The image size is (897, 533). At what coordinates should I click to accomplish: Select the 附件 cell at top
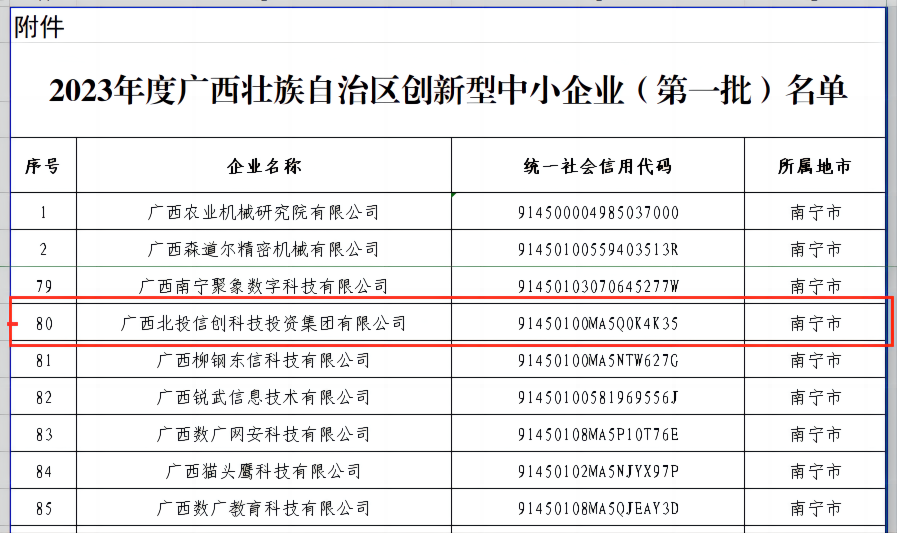coord(448,26)
